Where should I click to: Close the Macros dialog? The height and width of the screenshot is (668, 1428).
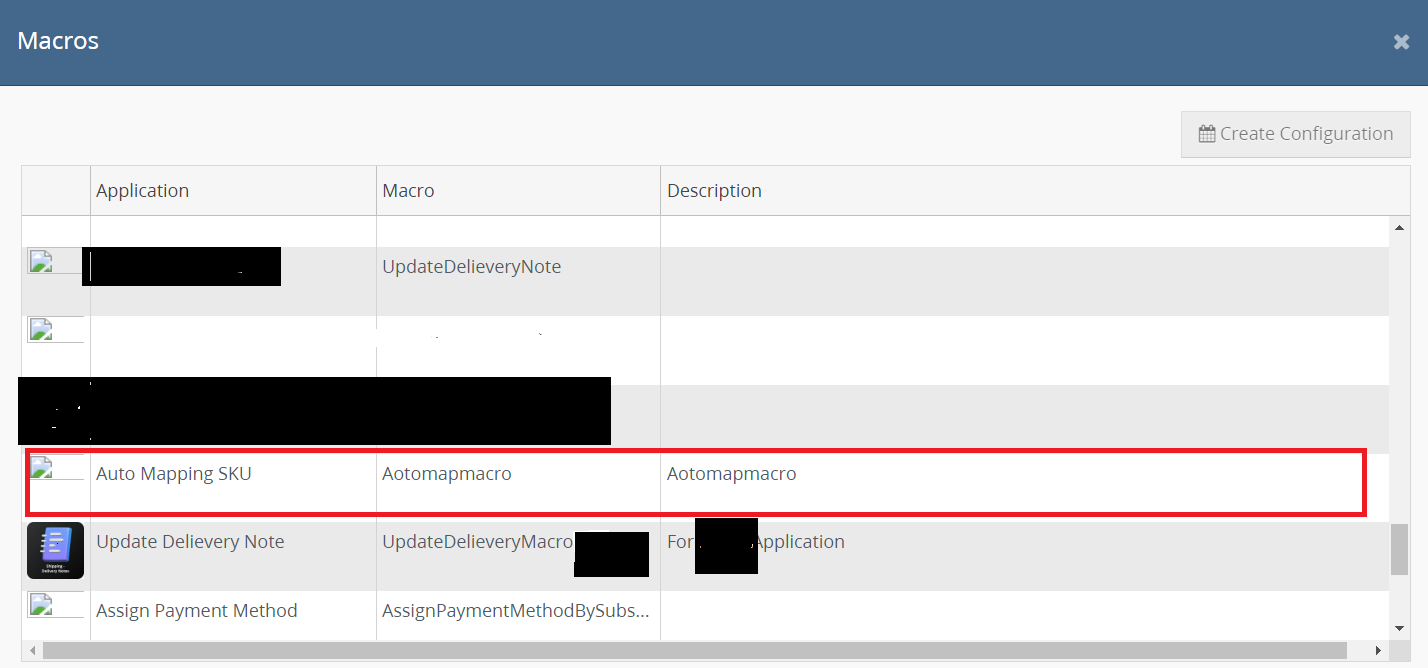[x=1401, y=42]
